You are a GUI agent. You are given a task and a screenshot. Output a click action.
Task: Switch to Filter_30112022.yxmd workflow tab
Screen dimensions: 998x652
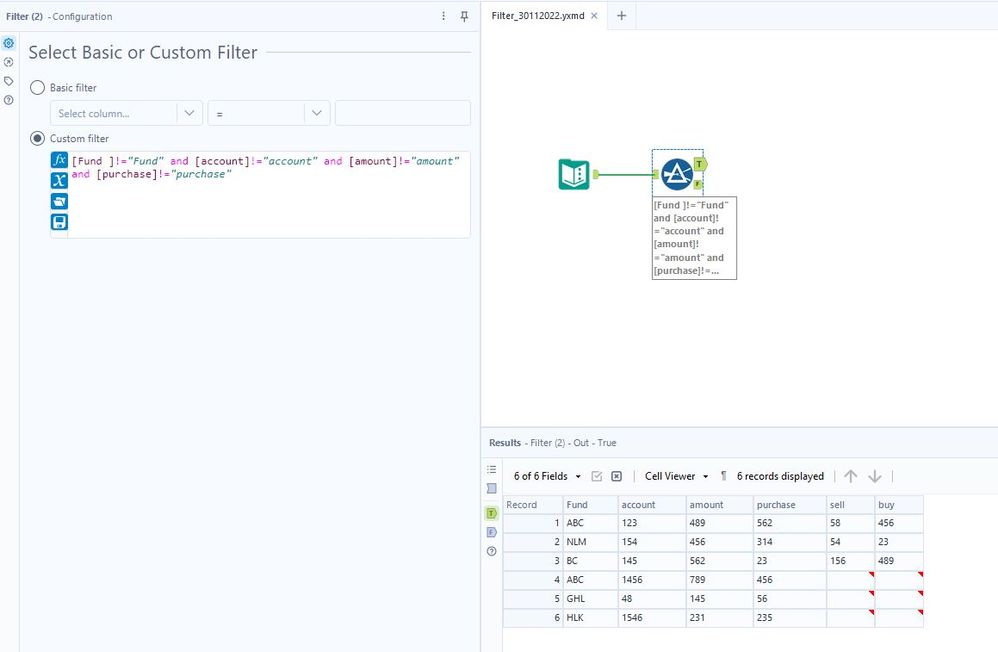tap(538, 16)
